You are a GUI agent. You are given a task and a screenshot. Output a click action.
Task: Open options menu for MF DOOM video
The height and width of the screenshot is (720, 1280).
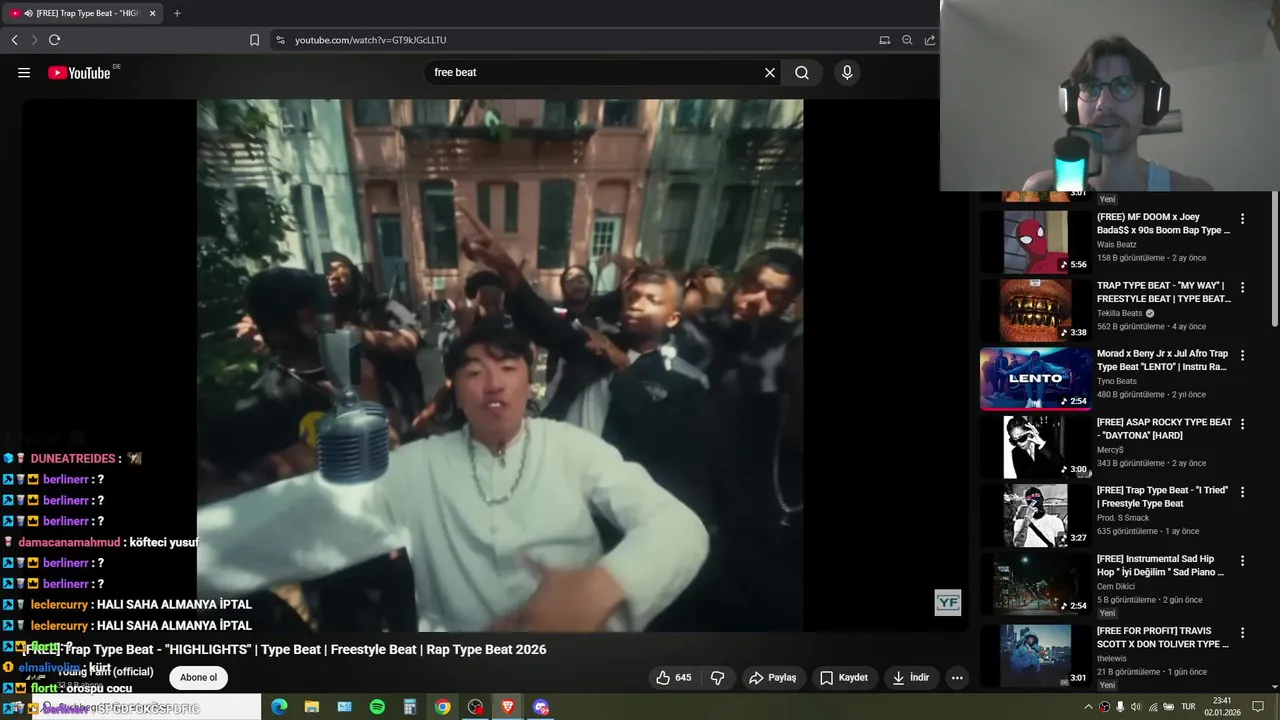(1243, 218)
